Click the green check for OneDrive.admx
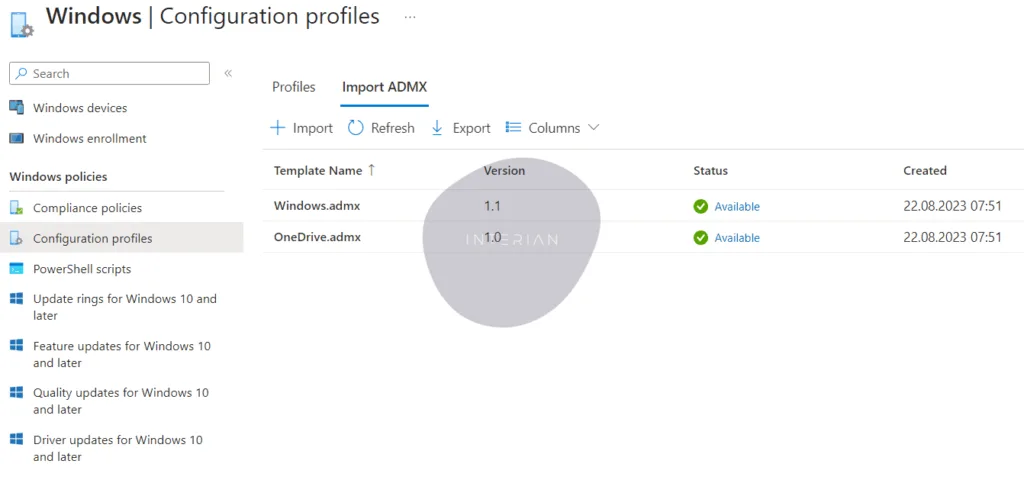 701,238
